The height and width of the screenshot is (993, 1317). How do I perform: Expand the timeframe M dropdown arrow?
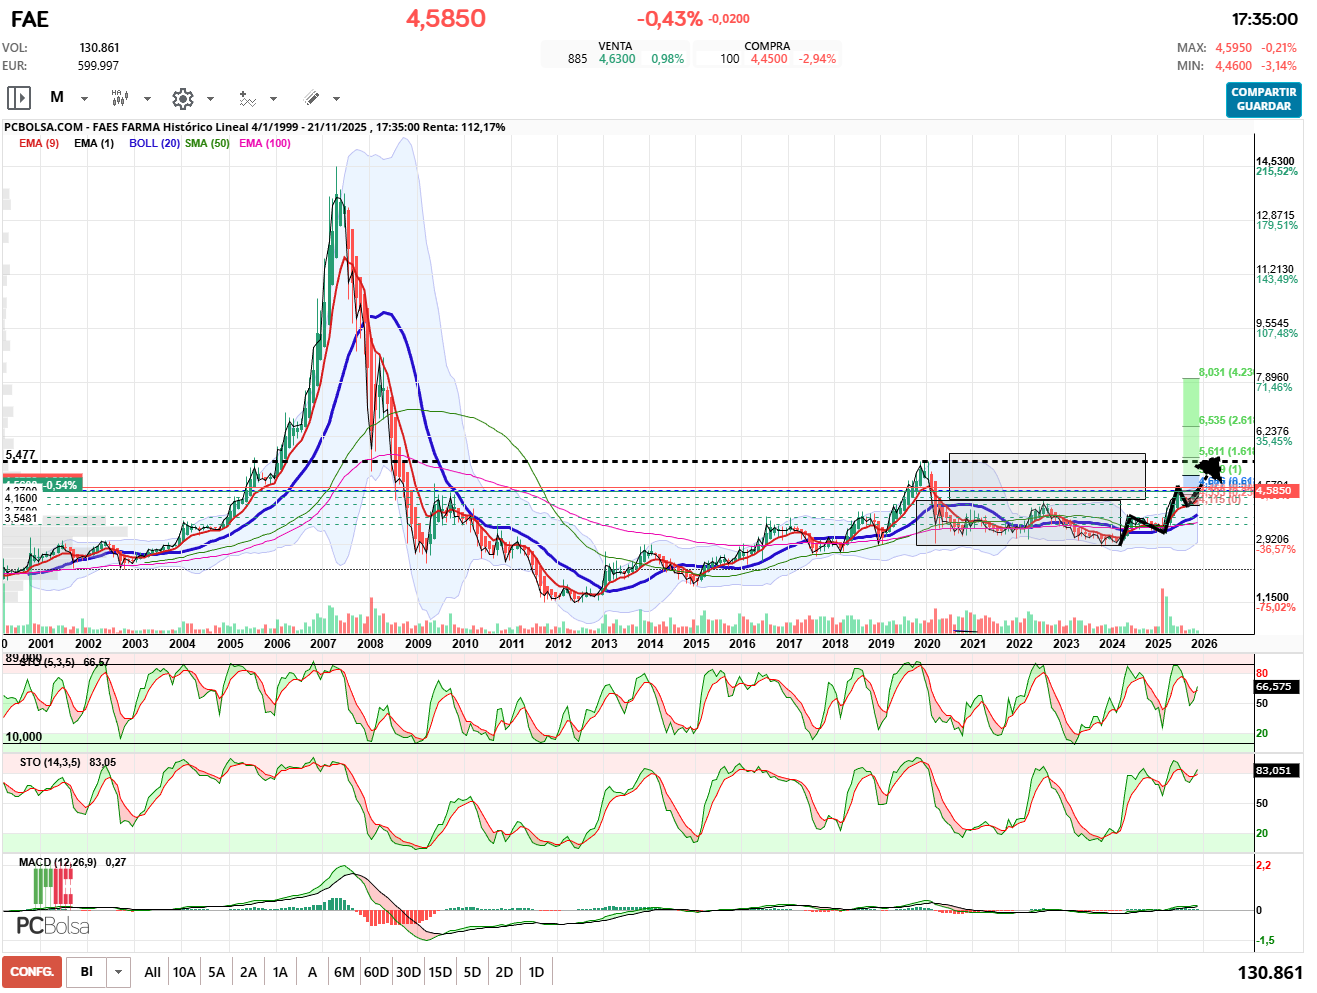pyautogui.click(x=84, y=99)
